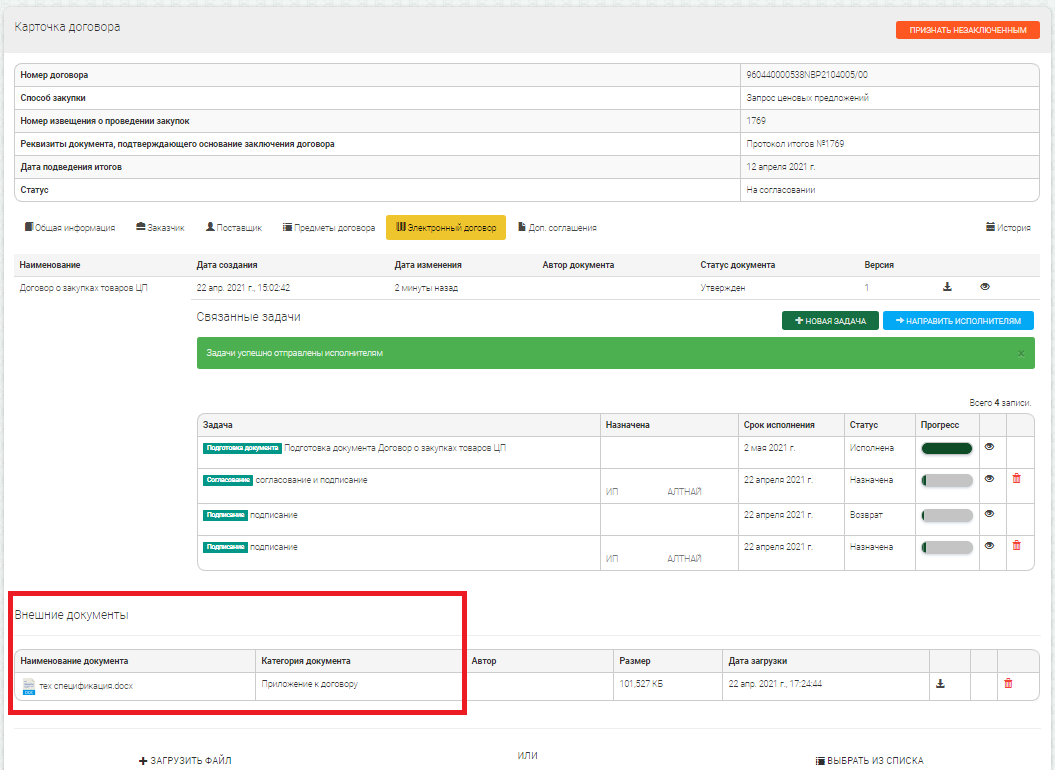Click the docx file icon of тех спецификация
The height and width of the screenshot is (770, 1055).
pyautogui.click(x=28, y=686)
